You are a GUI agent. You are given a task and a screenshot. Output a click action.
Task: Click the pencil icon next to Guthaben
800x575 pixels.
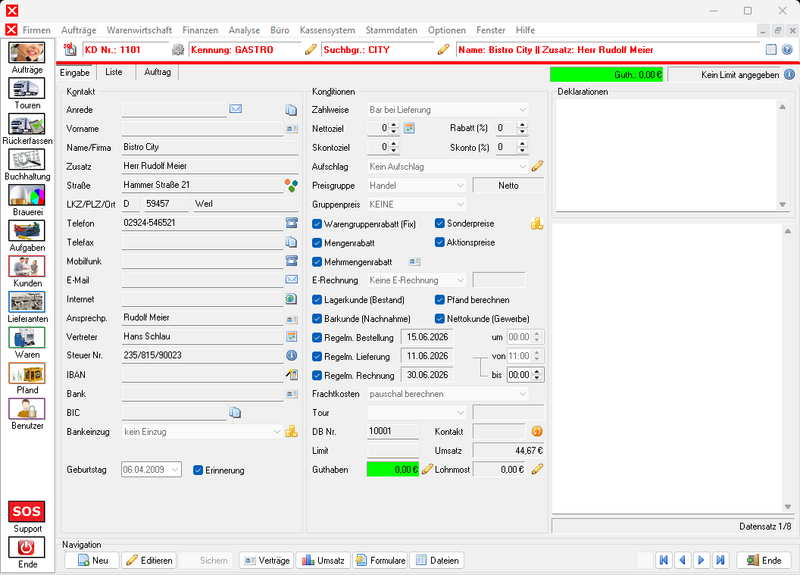[428, 469]
